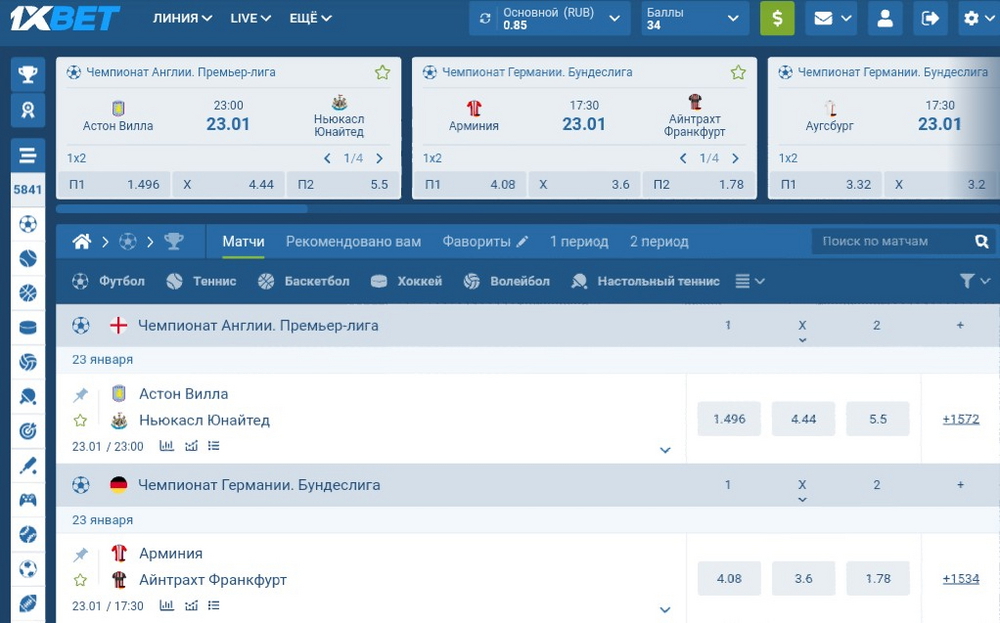Image resolution: width=1000 pixels, height=623 pixels.
Task: Open the ЛИНИЯ dropdown menu
Action: coord(182,18)
